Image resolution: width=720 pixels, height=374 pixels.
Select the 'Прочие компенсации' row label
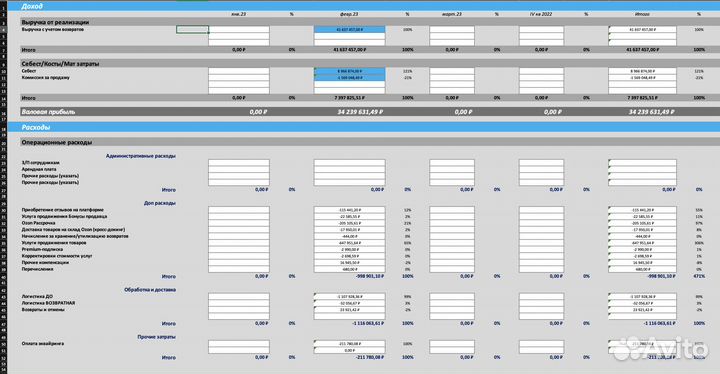point(45,262)
